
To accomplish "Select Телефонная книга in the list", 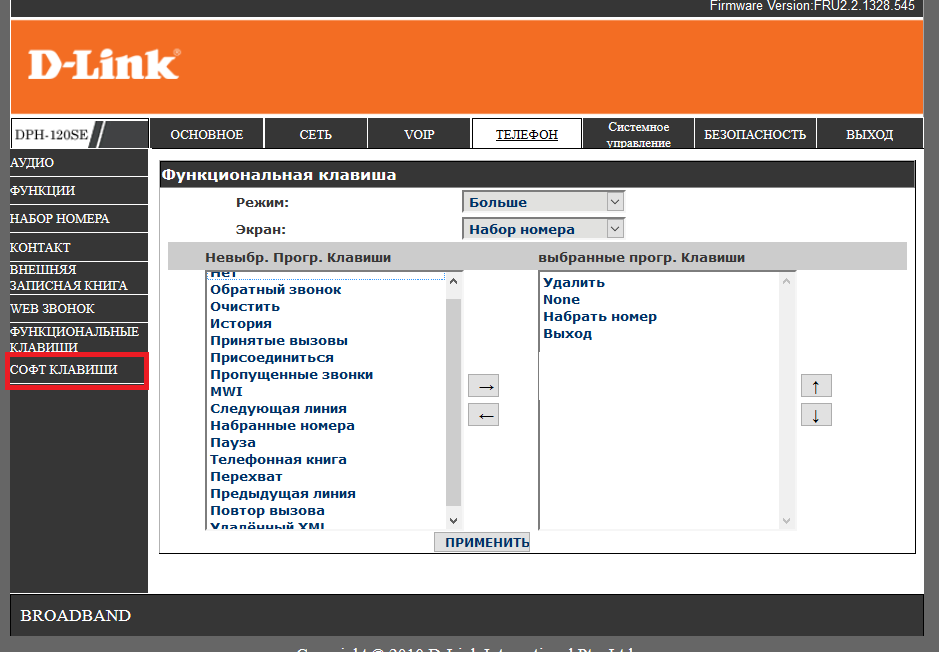I will pyautogui.click(x=278, y=460).
